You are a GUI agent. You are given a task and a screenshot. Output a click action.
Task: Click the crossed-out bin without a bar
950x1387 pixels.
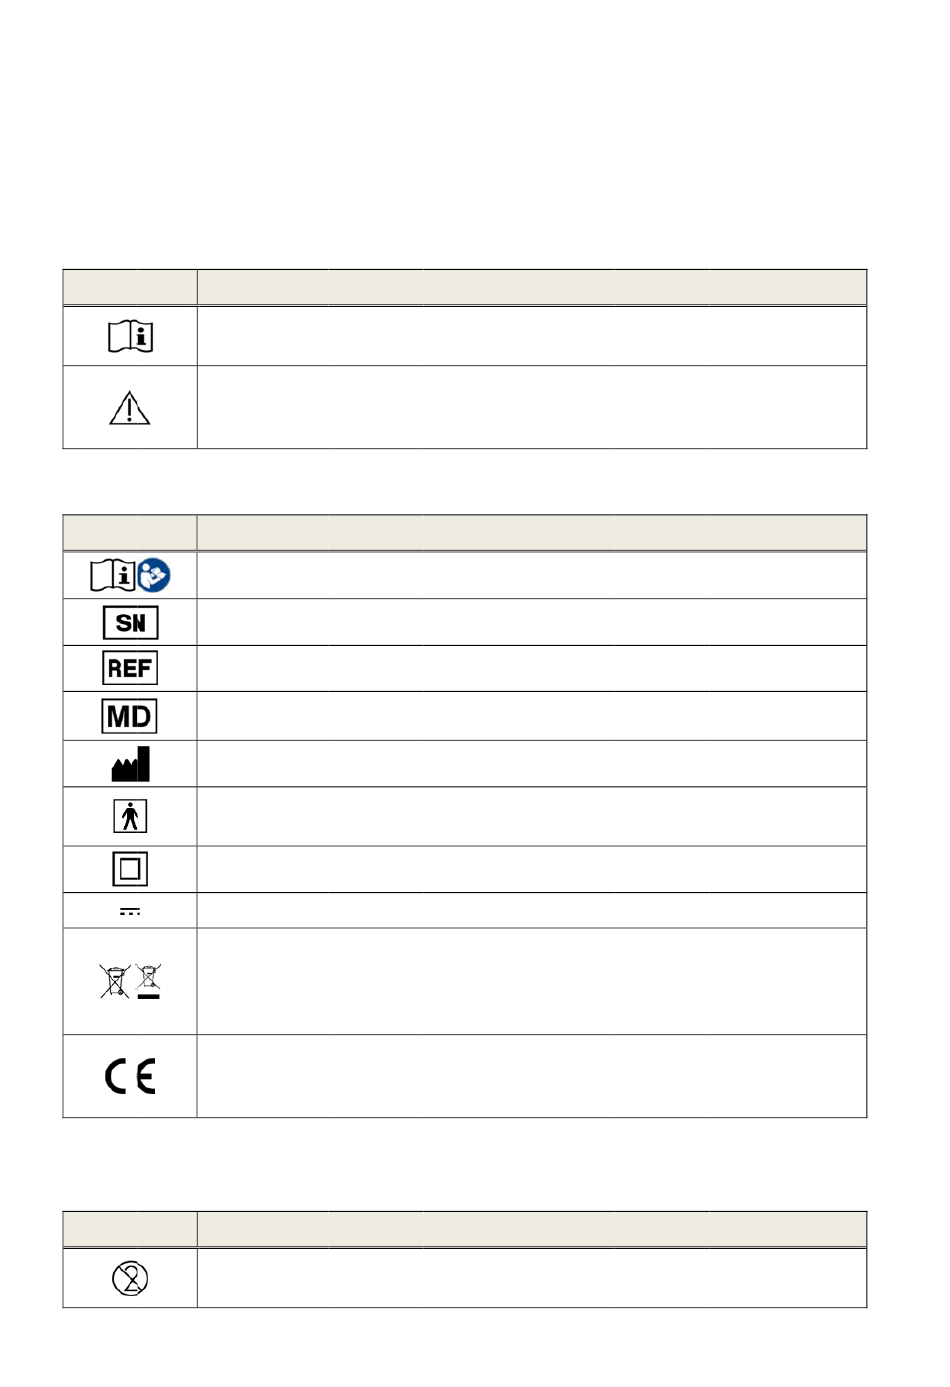[115, 981]
